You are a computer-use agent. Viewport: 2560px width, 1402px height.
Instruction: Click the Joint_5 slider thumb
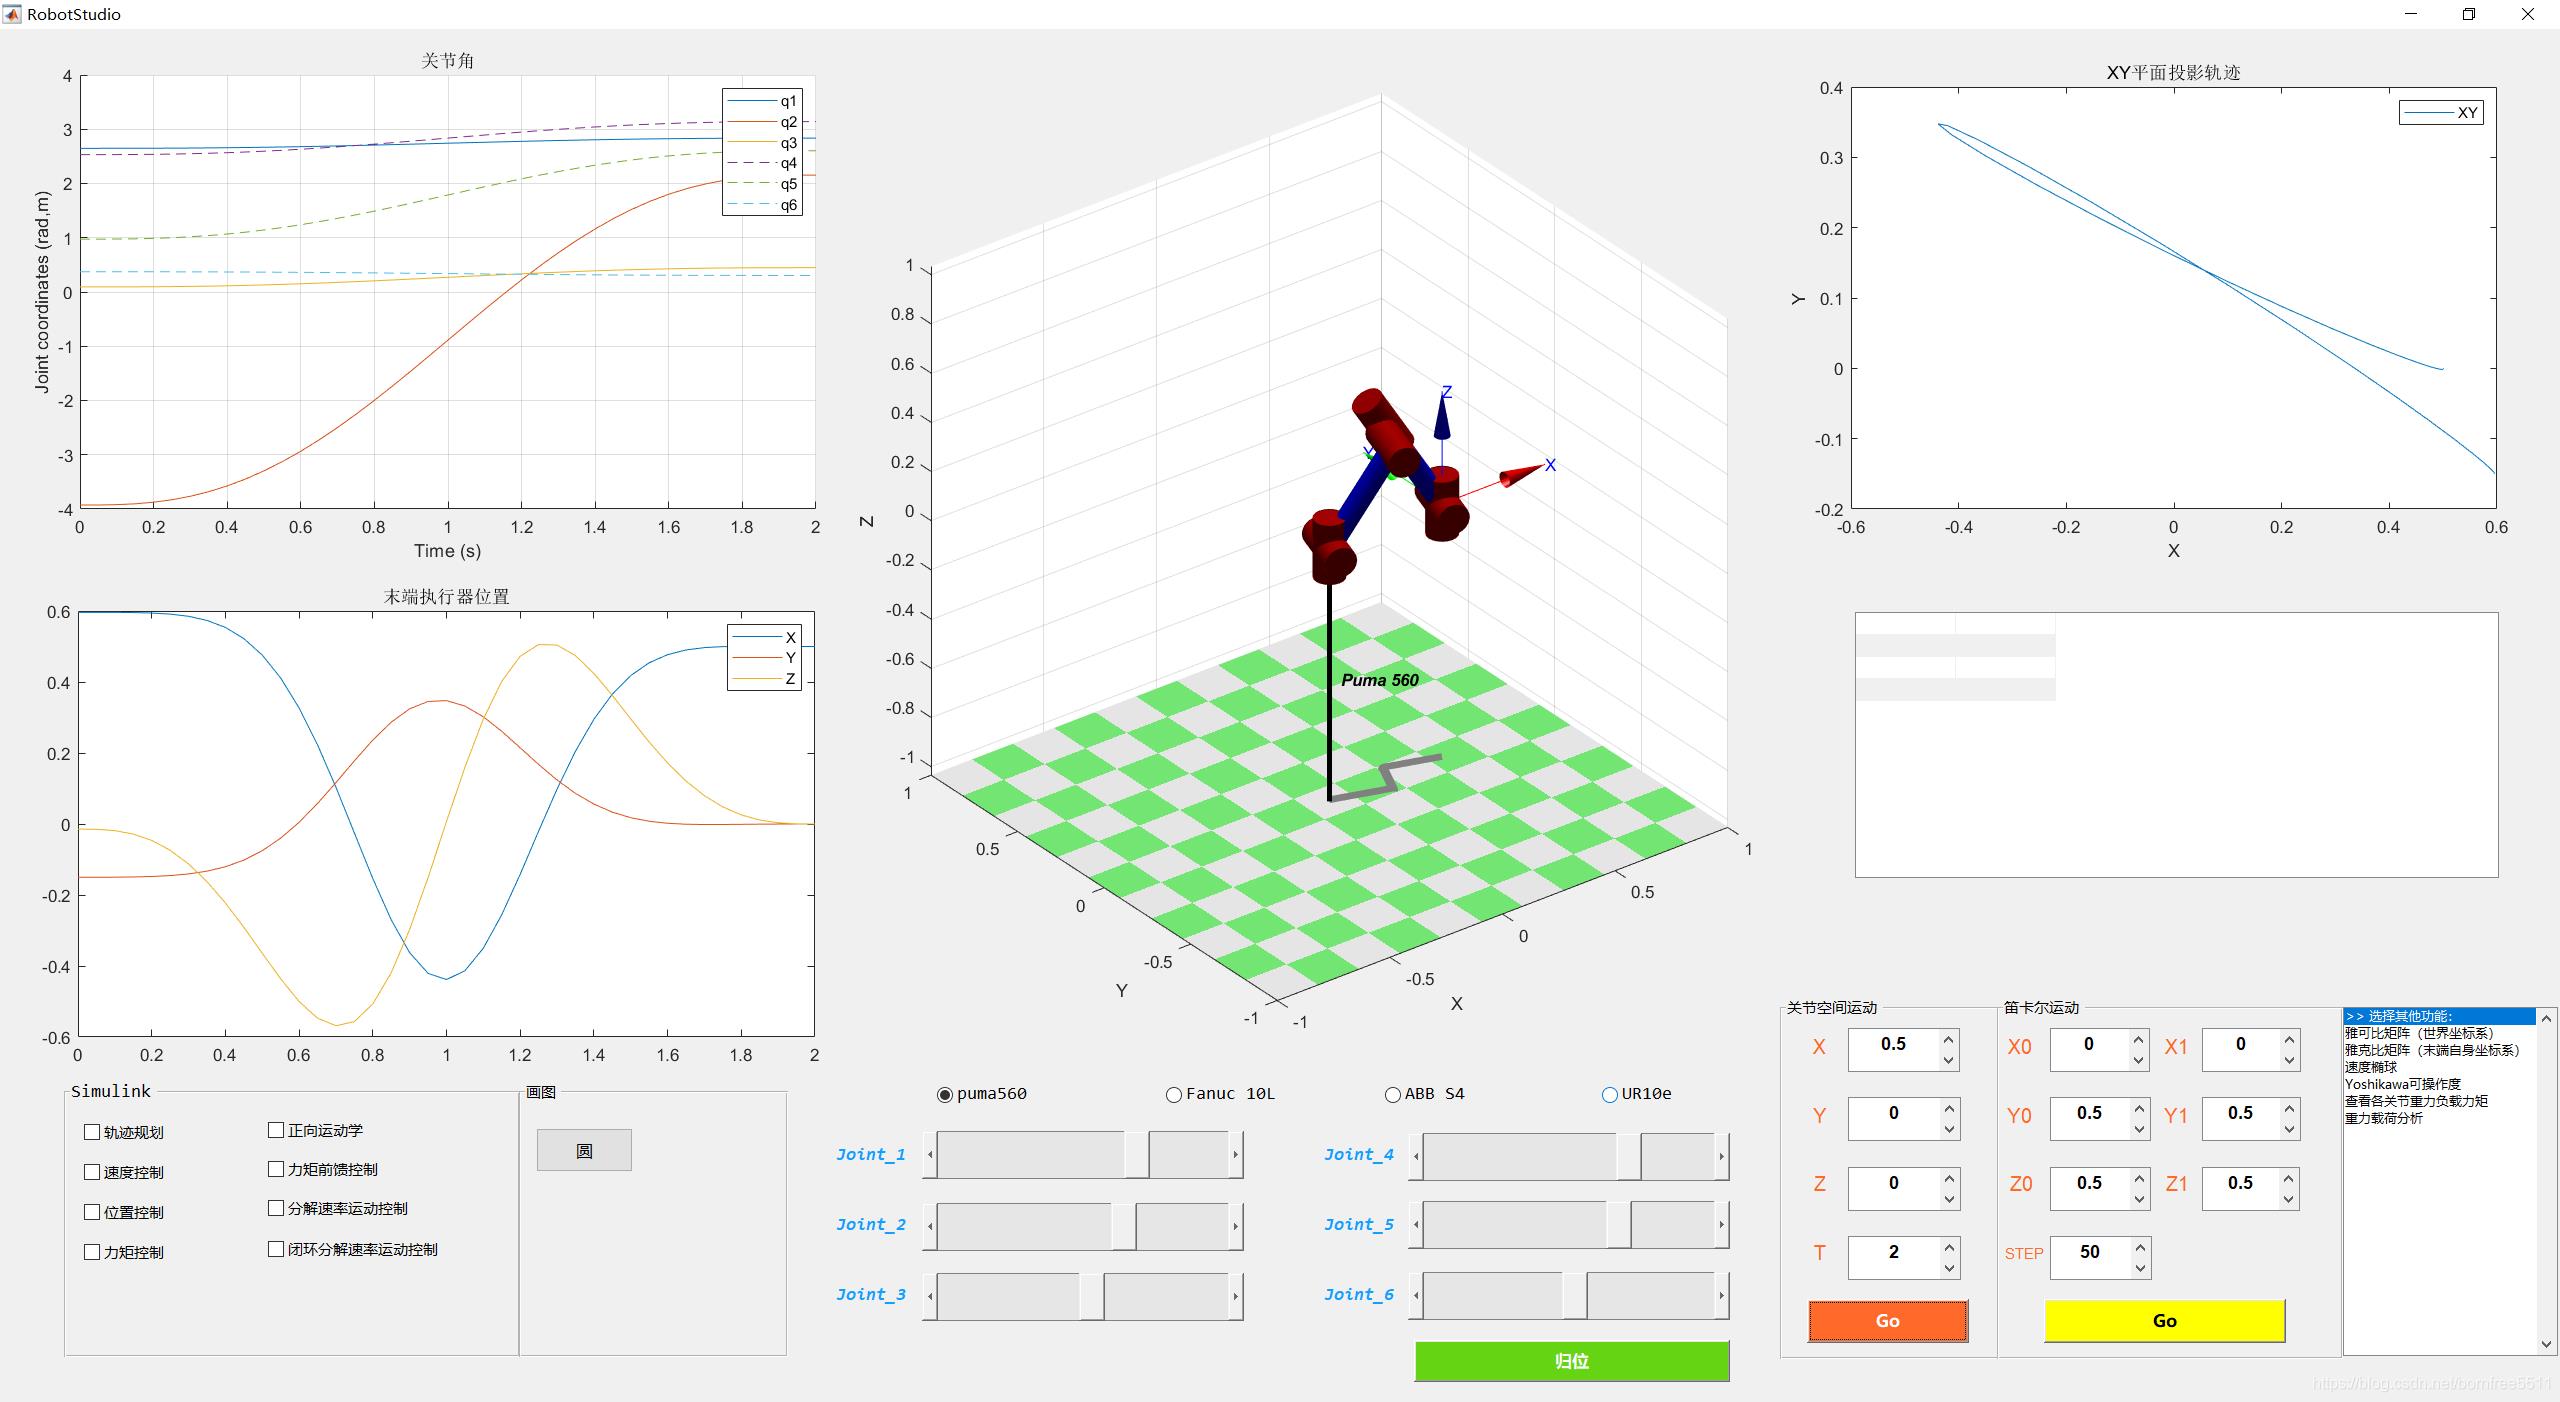[1618, 1225]
